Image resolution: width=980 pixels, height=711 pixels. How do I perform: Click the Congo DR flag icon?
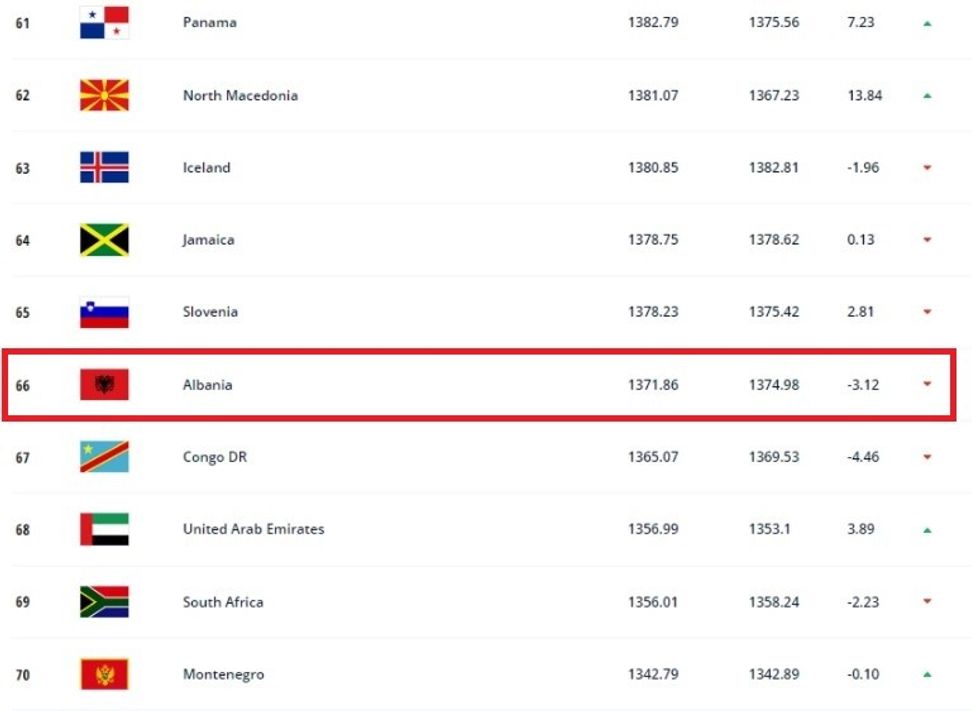click(104, 457)
